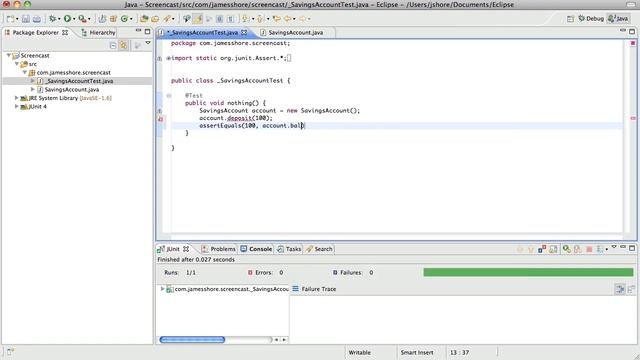The image size is (640, 360).
Task: Open the External Tools dropdown arrow
Action: click(89, 19)
